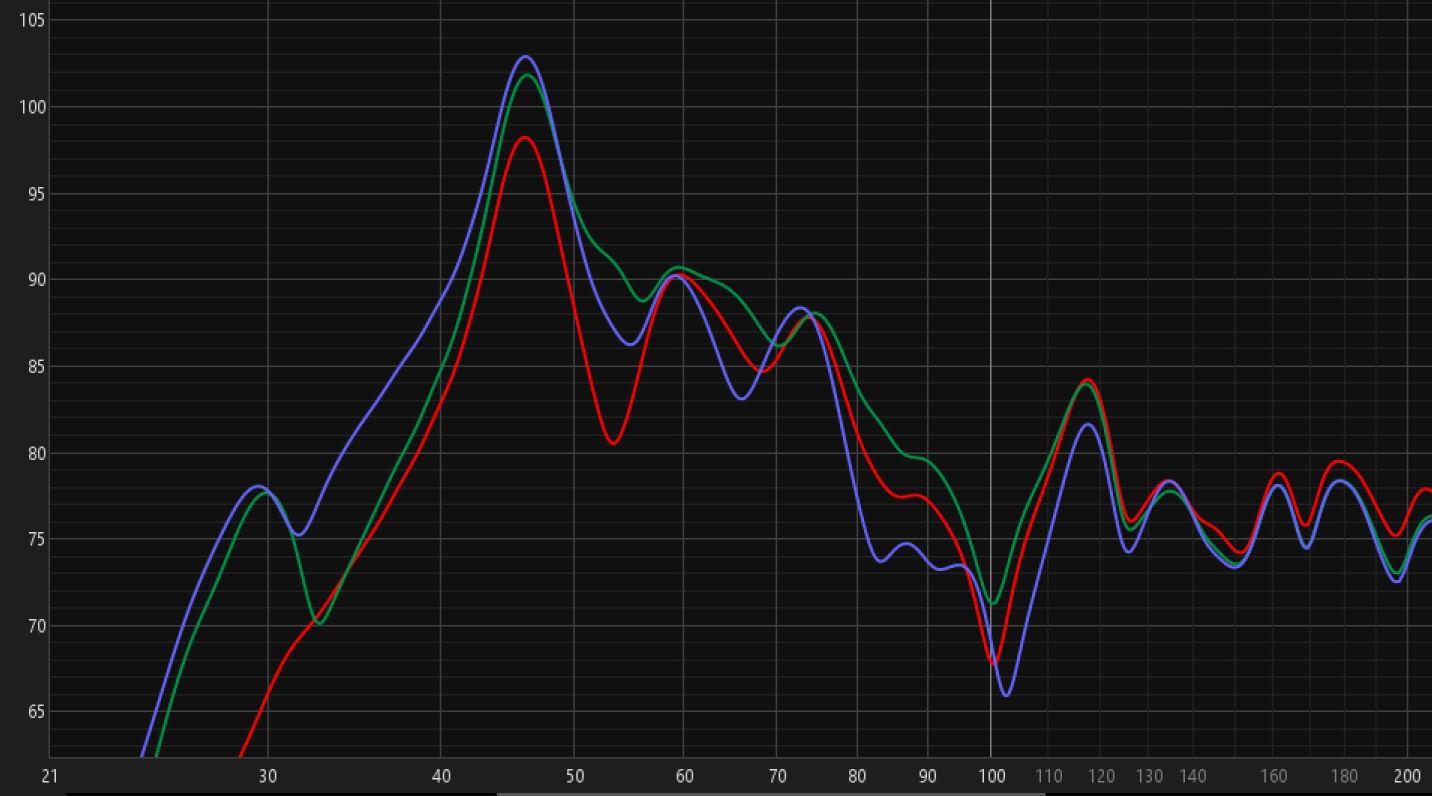The height and width of the screenshot is (796, 1432).
Task: Click the red curve peak near 180 Hz
Action: (1340, 462)
